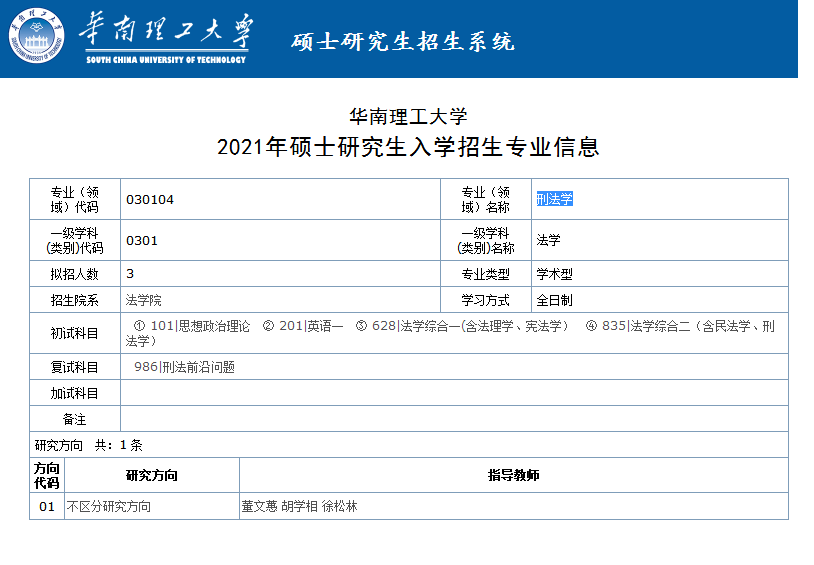
Task: Click the 硕士研究生招生系统 banner heading
Action: 403,42
